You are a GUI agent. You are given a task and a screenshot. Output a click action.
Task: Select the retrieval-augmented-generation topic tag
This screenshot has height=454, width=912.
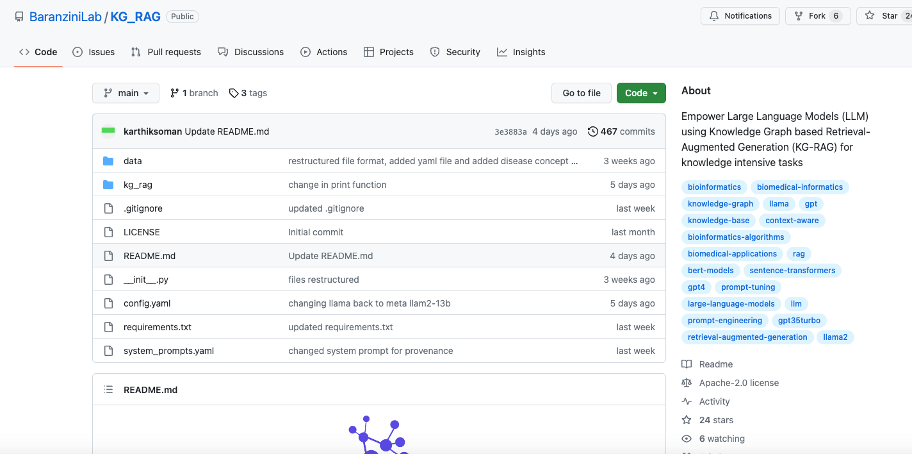click(x=747, y=337)
